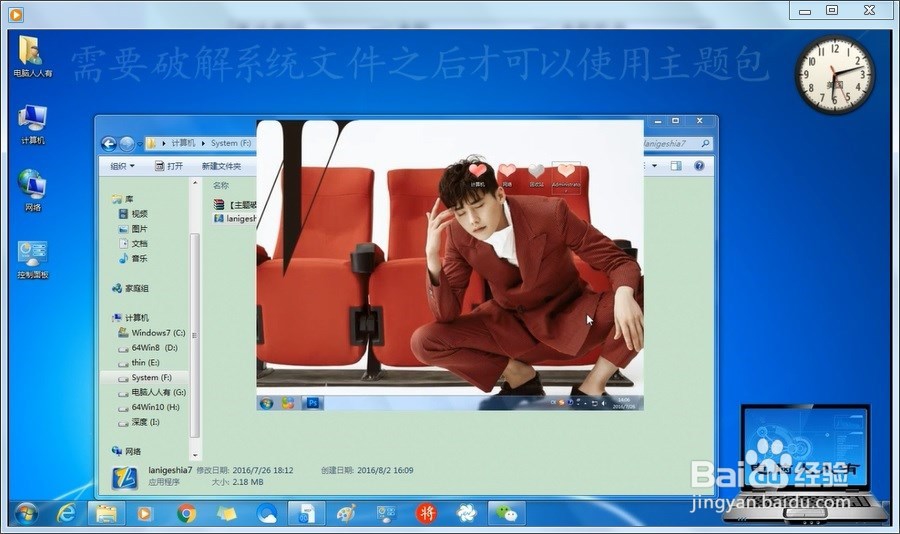The width and height of the screenshot is (900, 534).
Task: Click the orange player icon in outer title bar
Action: coord(16,14)
